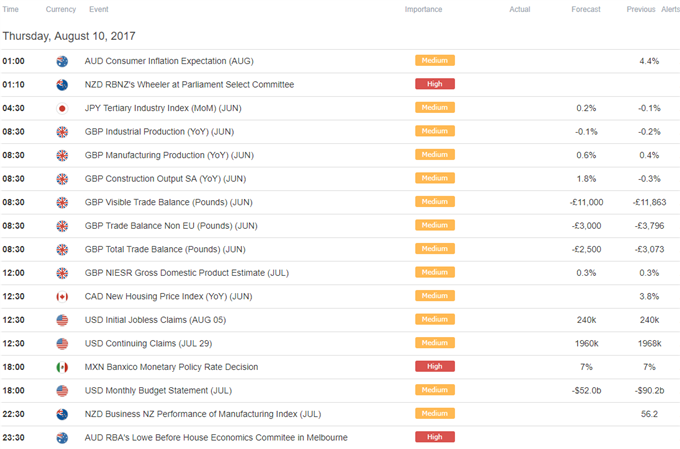The height and width of the screenshot is (449, 680).
Task: Click the -£11,000 forecast value
Action: pos(586,202)
